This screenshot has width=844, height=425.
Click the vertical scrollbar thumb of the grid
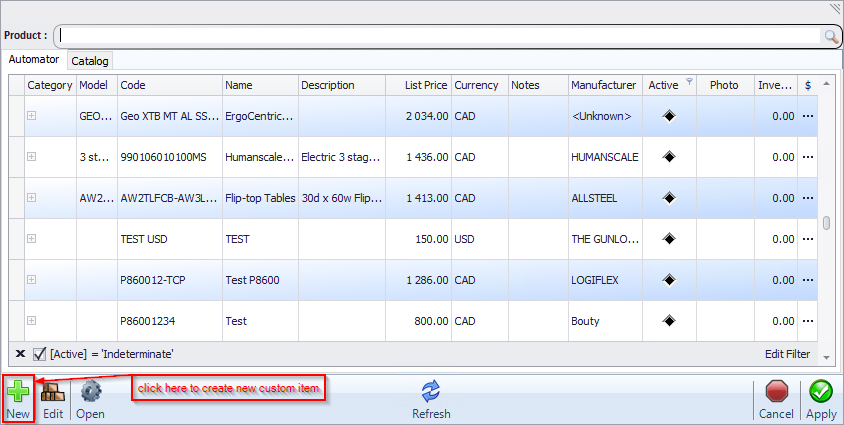click(826, 223)
